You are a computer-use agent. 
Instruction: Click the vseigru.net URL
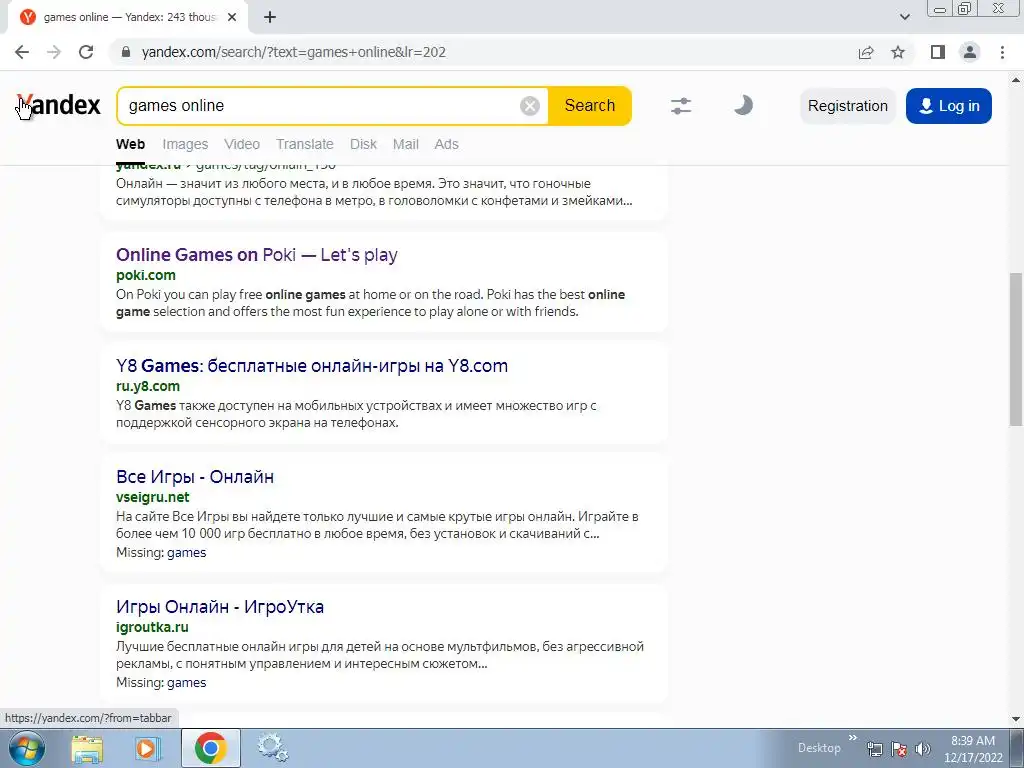(153, 497)
